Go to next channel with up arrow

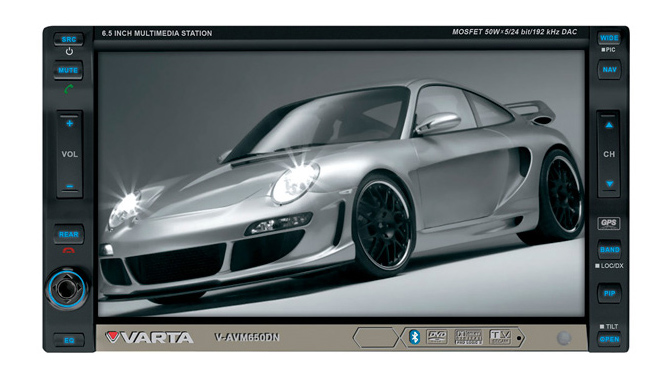pyautogui.click(x=609, y=125)
